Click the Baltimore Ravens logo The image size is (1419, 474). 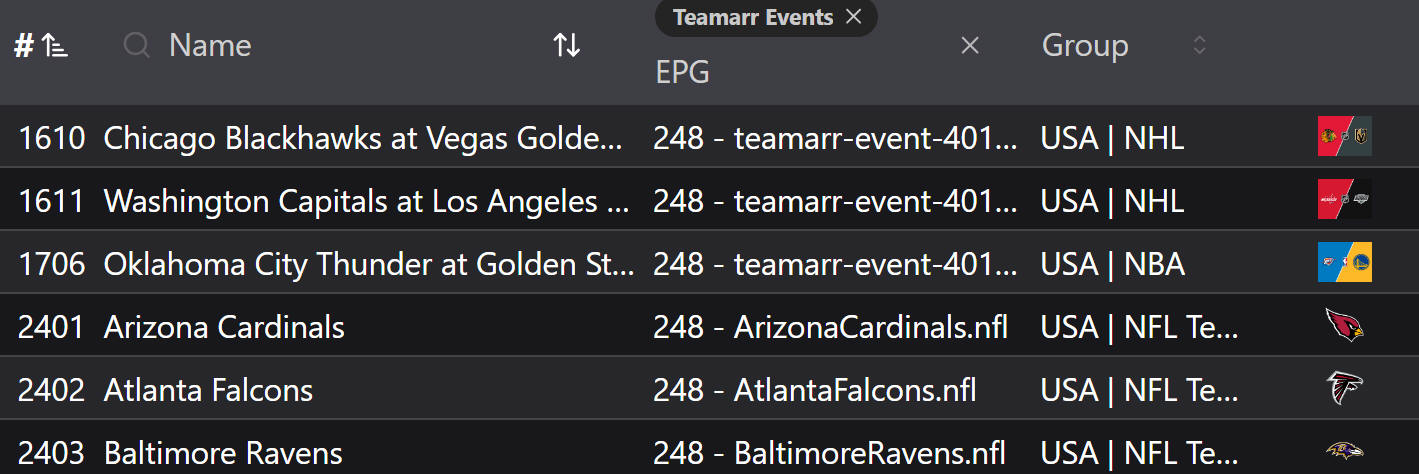[x=1344, y=451]
